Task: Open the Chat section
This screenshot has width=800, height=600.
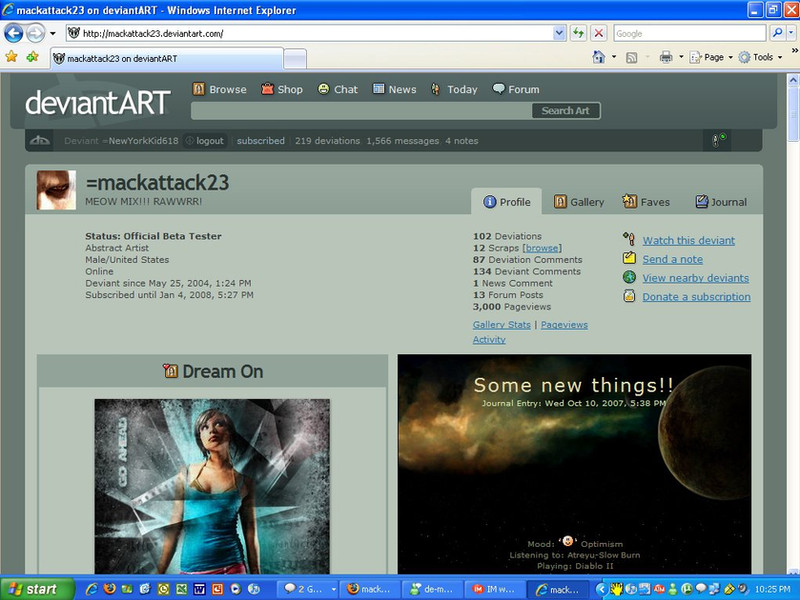Action: click(x=337, y=89)
